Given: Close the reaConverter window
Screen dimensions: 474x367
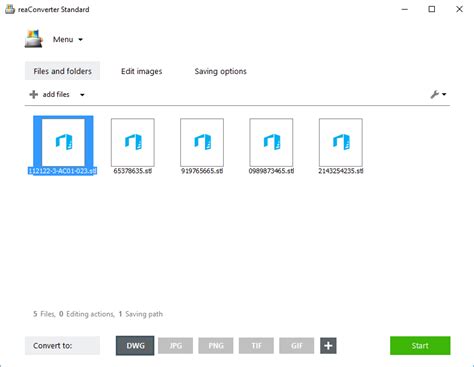Looking at the screenshot, I should click(459, 9).
